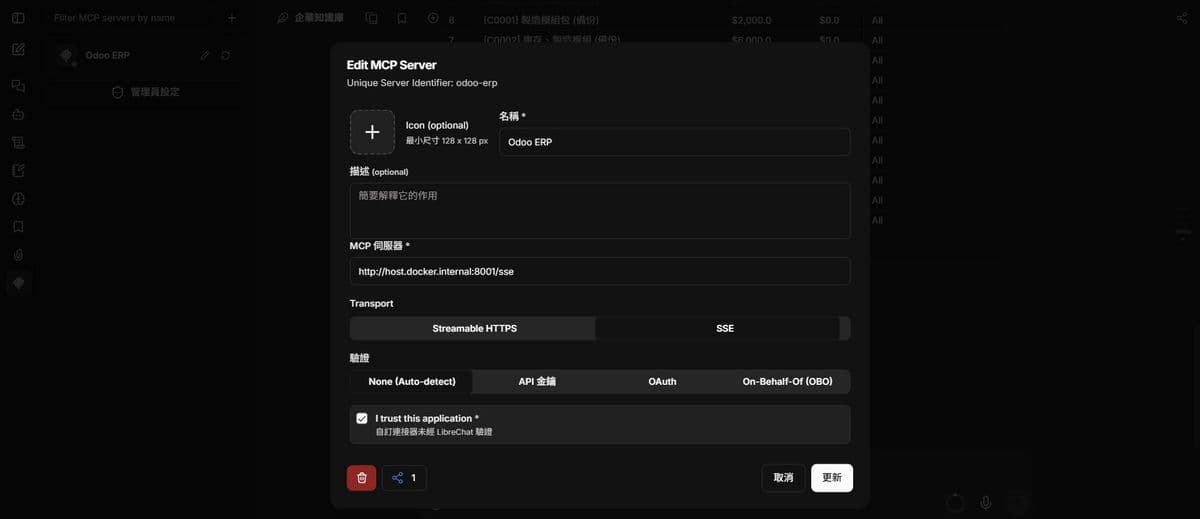Open share settings button showing 1
This screenshot has width=1200, height=519.
[404, 478]
